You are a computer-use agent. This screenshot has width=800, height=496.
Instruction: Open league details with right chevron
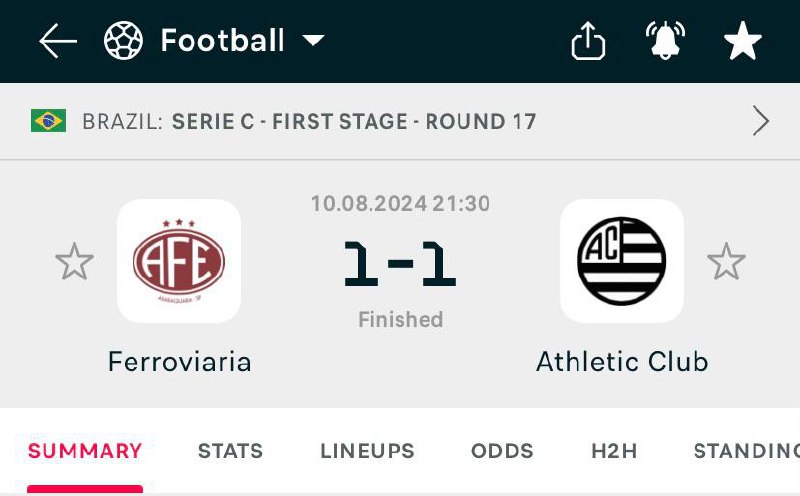761,122
